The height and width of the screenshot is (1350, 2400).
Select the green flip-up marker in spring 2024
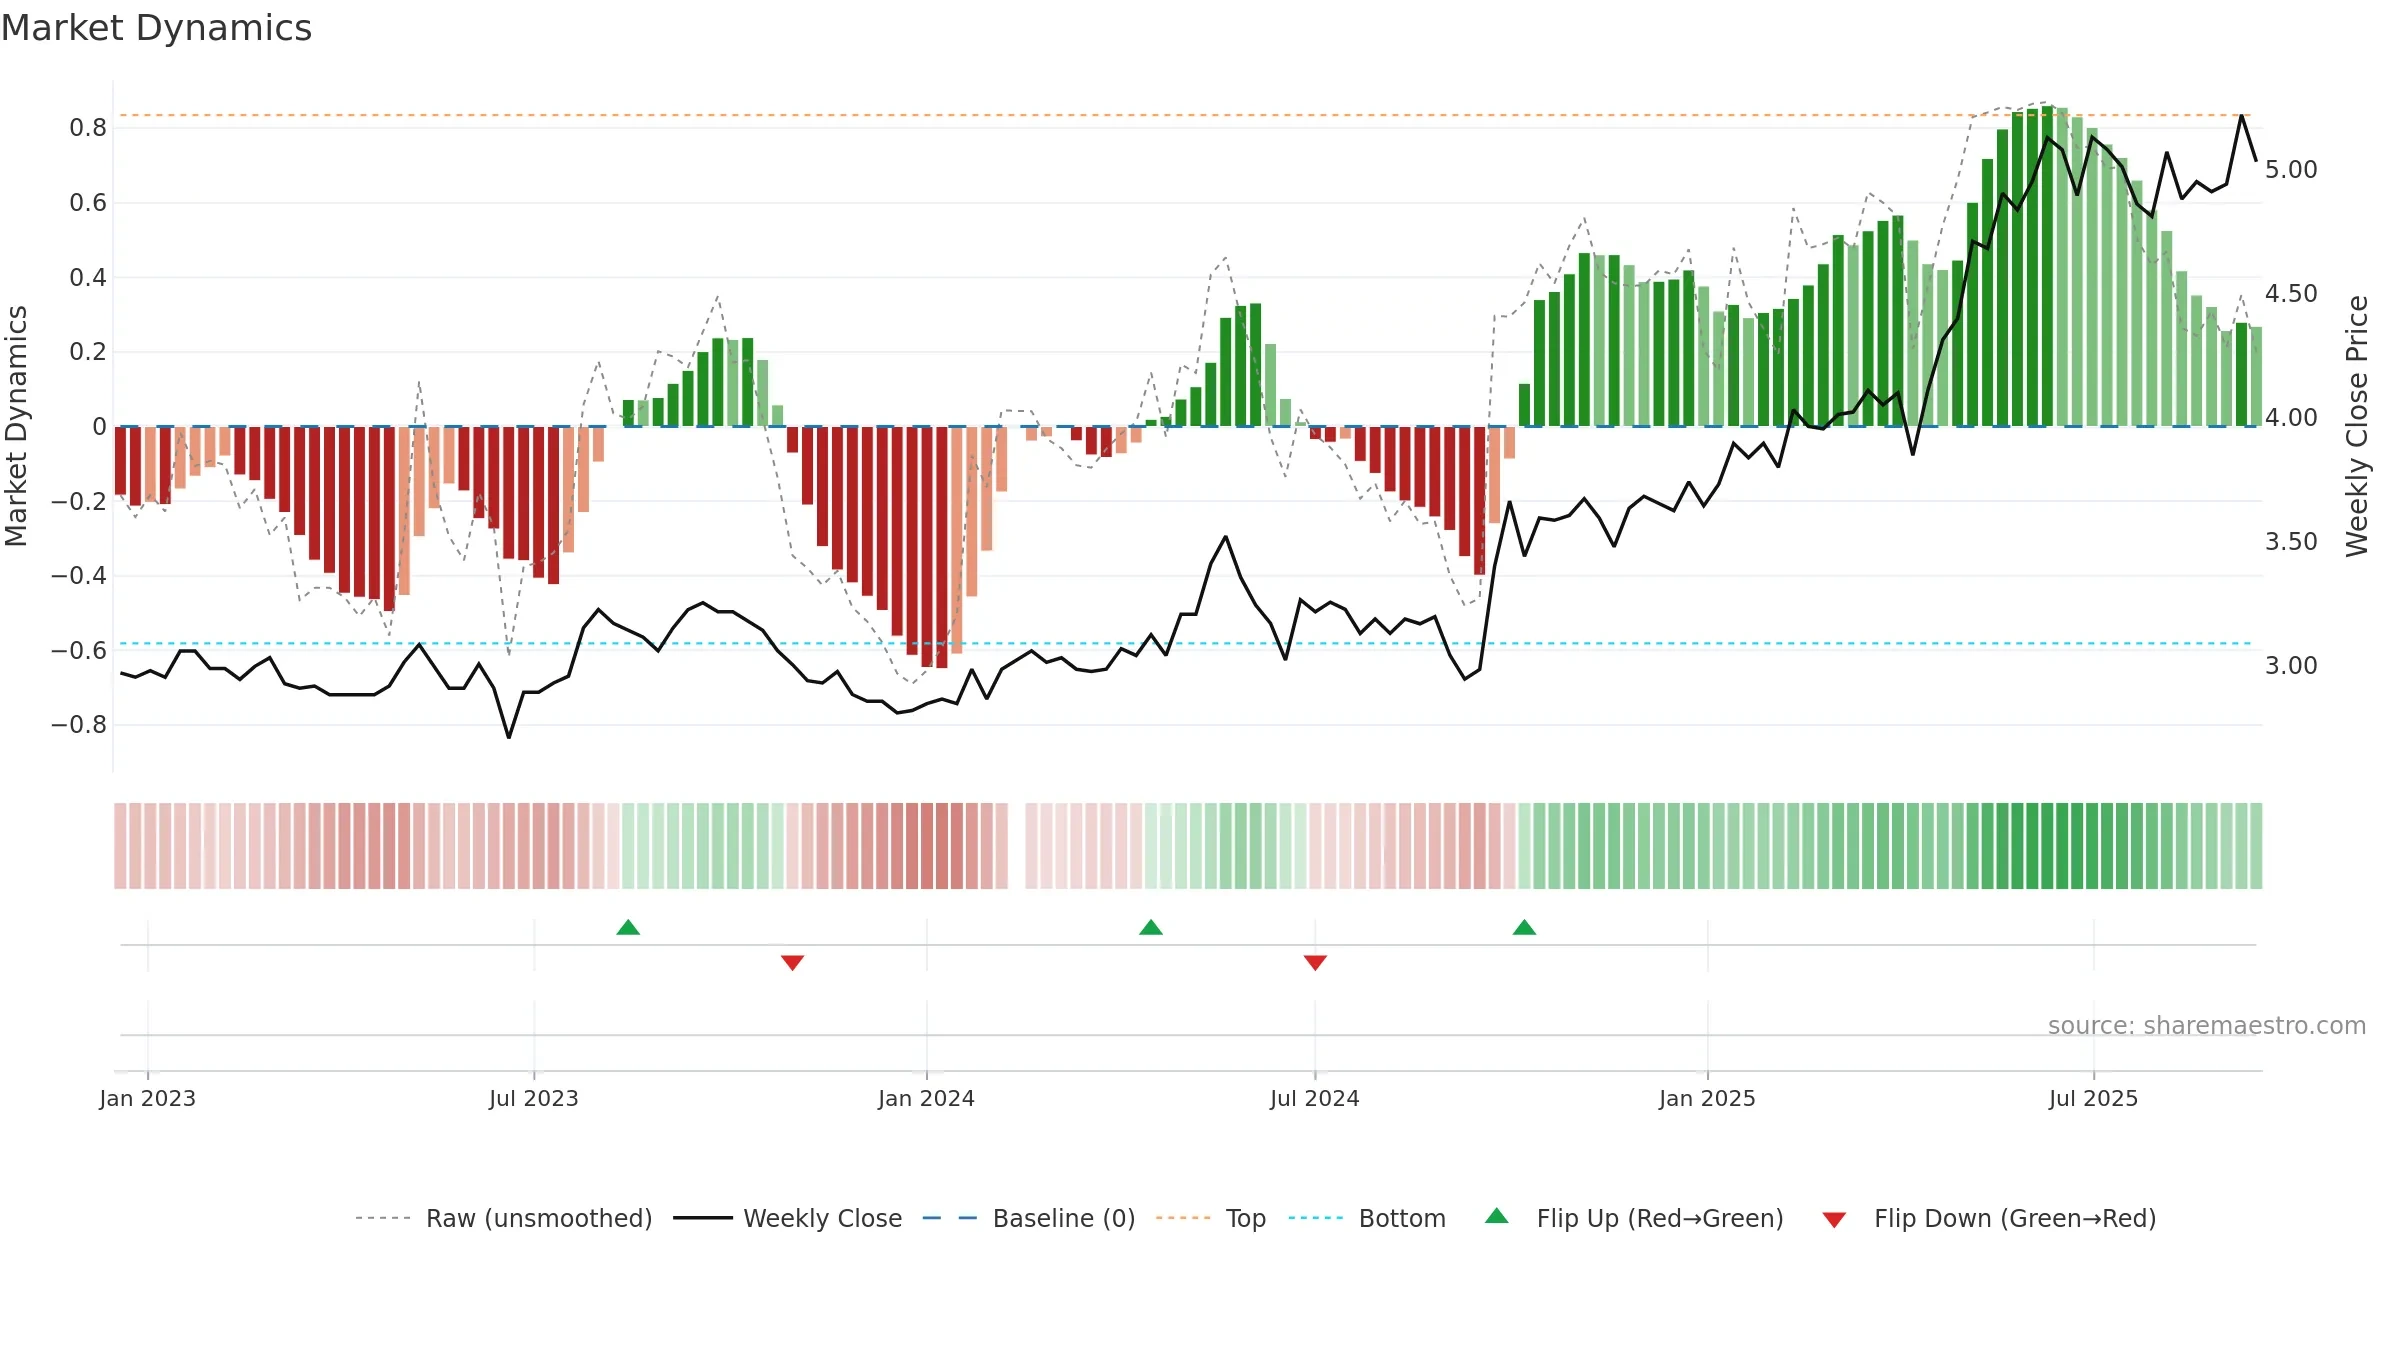click(x=1151, y=927)
